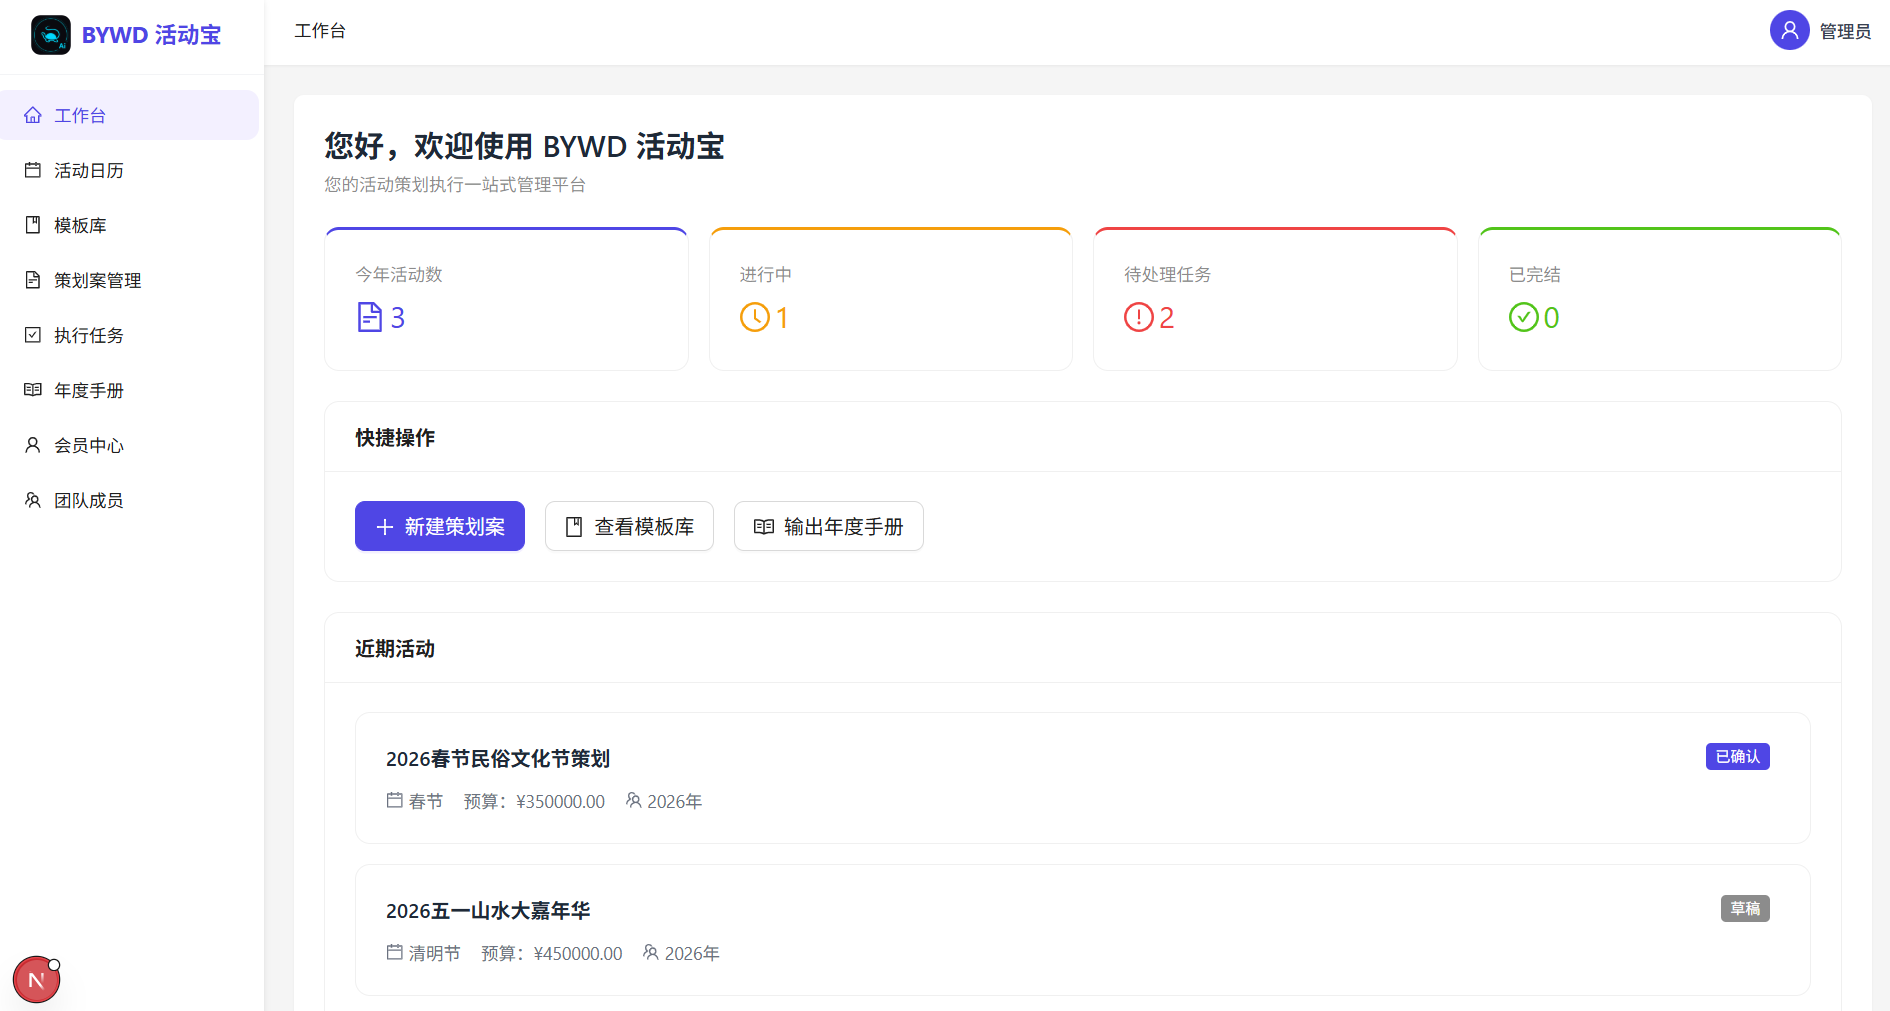
Task: Click the calendar icon next to 清明节
Action: pyautogui.click(x=395, y=952)
